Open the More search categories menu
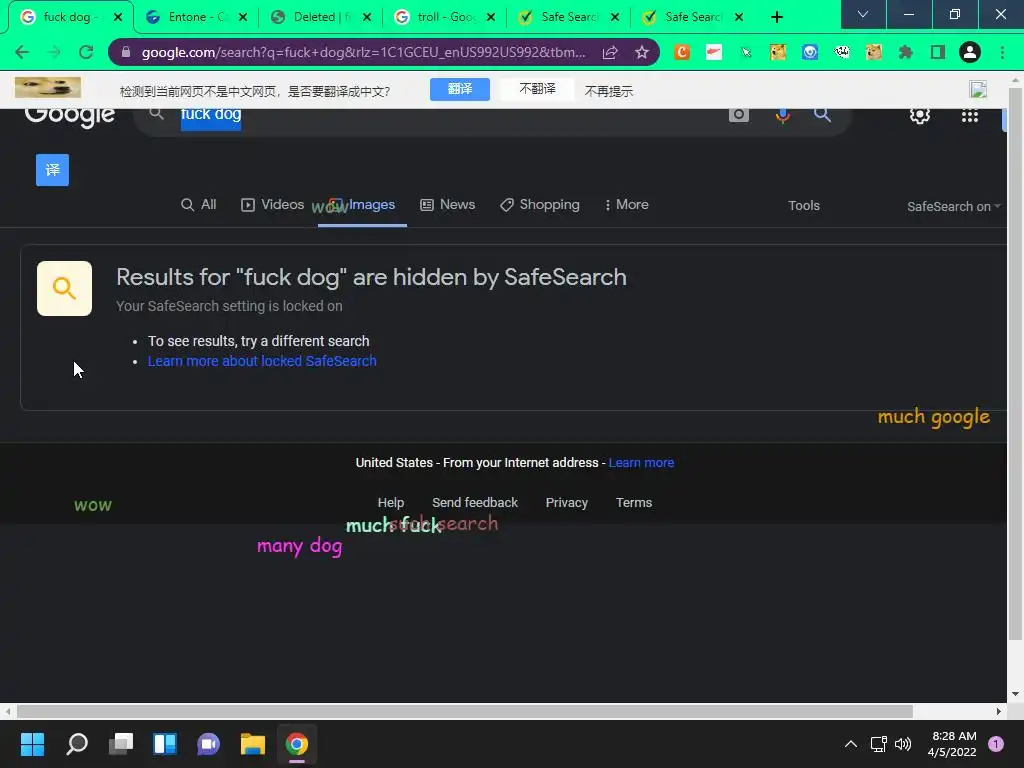1024x768 pixels. (626, 204)
